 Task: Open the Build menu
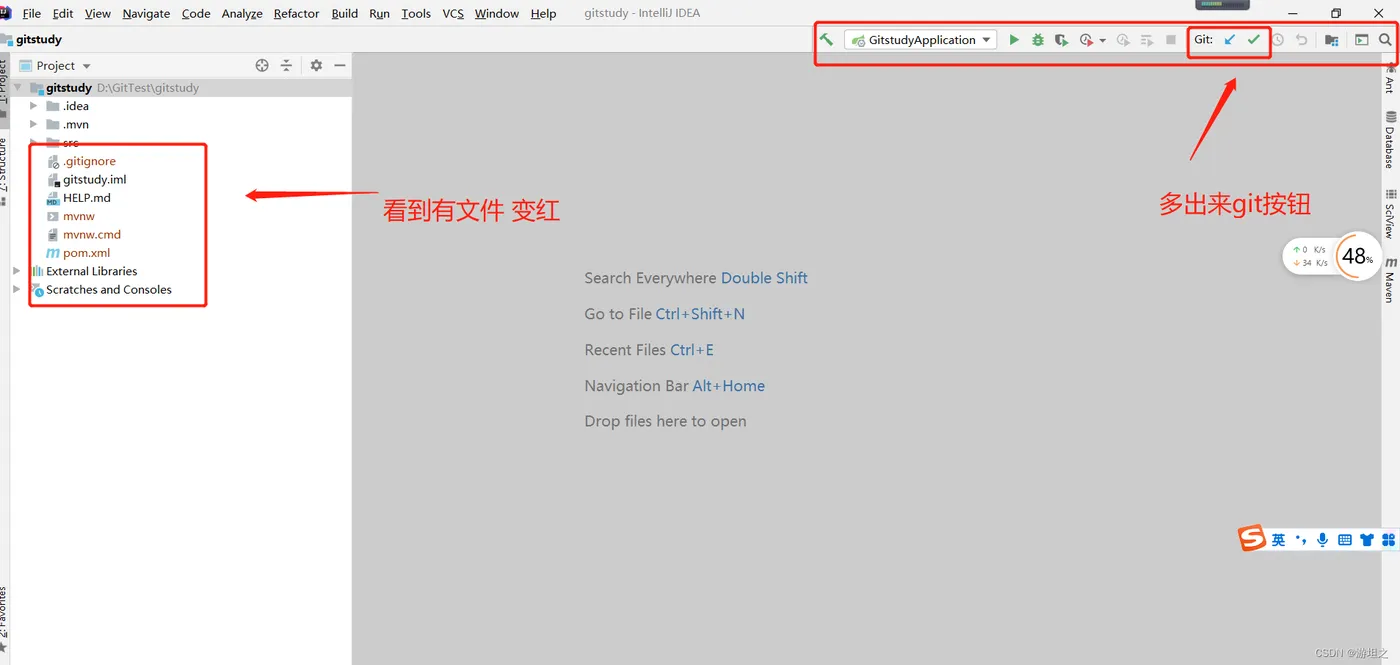point(345,13)
